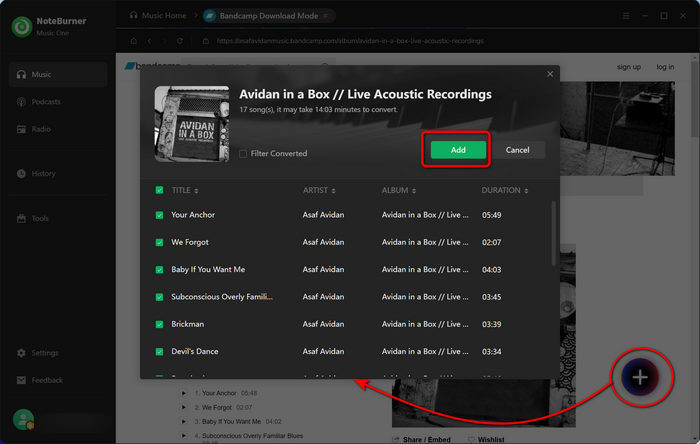Click the round plus add button
Screen dimensions: 700x444
640,377
